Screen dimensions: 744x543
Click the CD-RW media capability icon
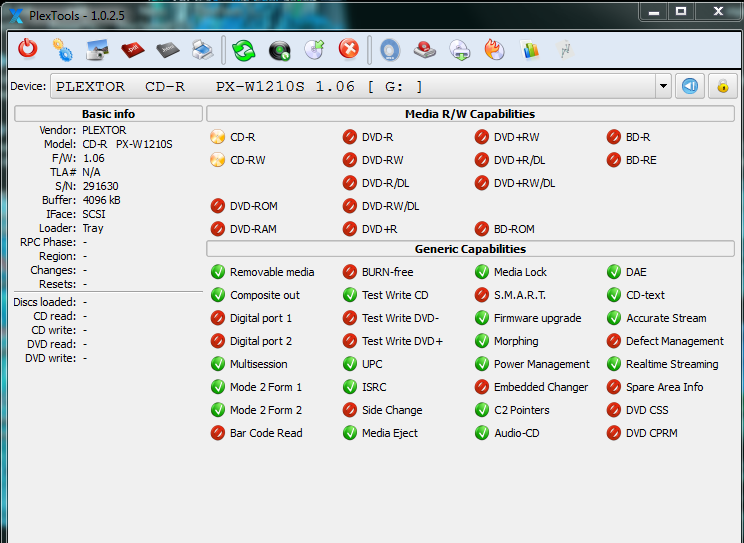pos(217,160)
